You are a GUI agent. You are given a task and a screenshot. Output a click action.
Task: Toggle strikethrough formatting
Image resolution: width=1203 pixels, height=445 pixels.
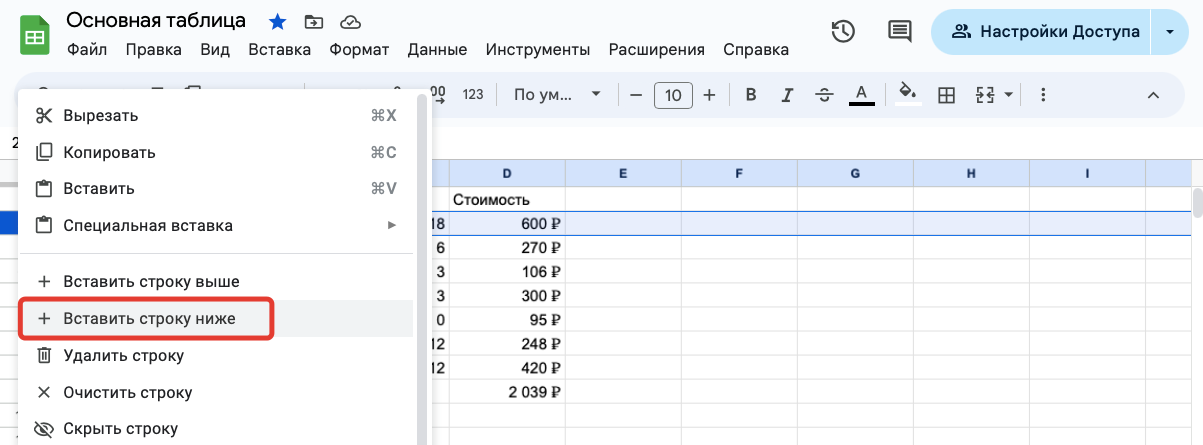[824, 95]
